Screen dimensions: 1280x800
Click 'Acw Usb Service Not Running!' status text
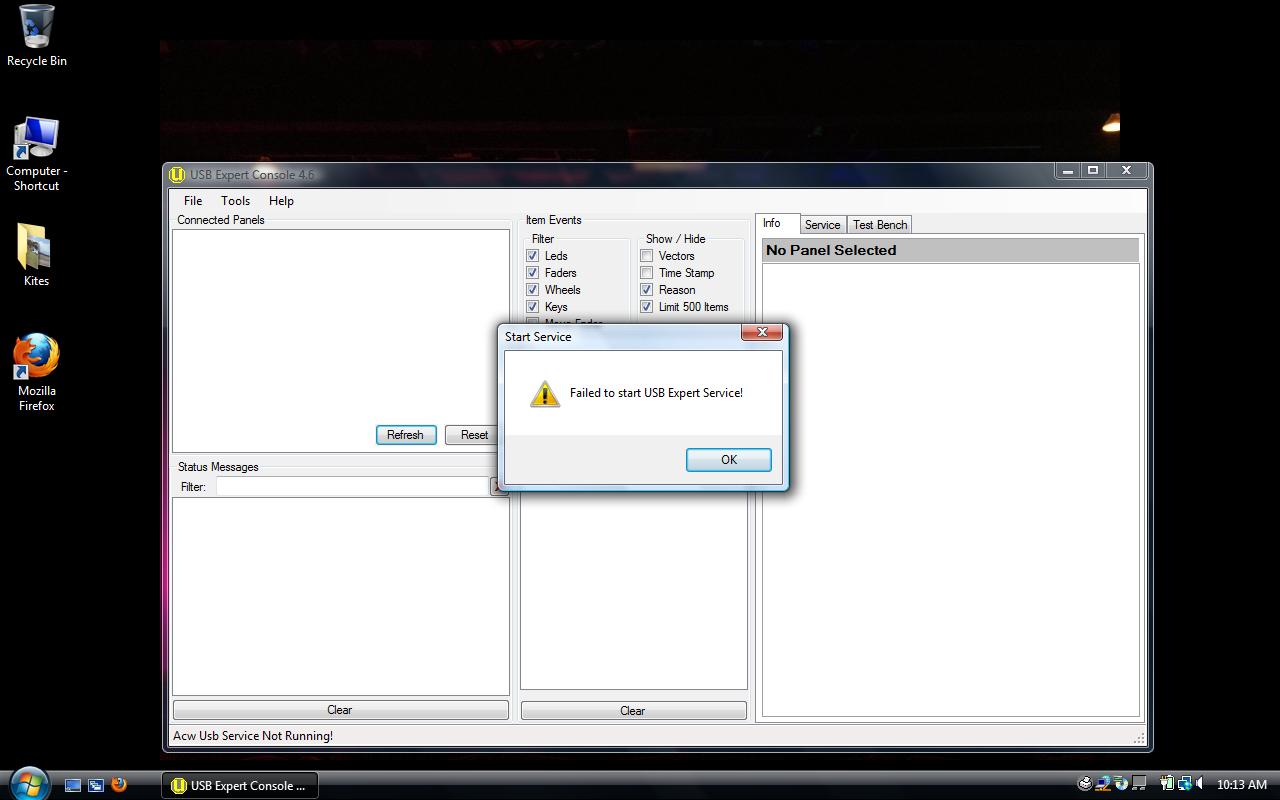point(253,736)
